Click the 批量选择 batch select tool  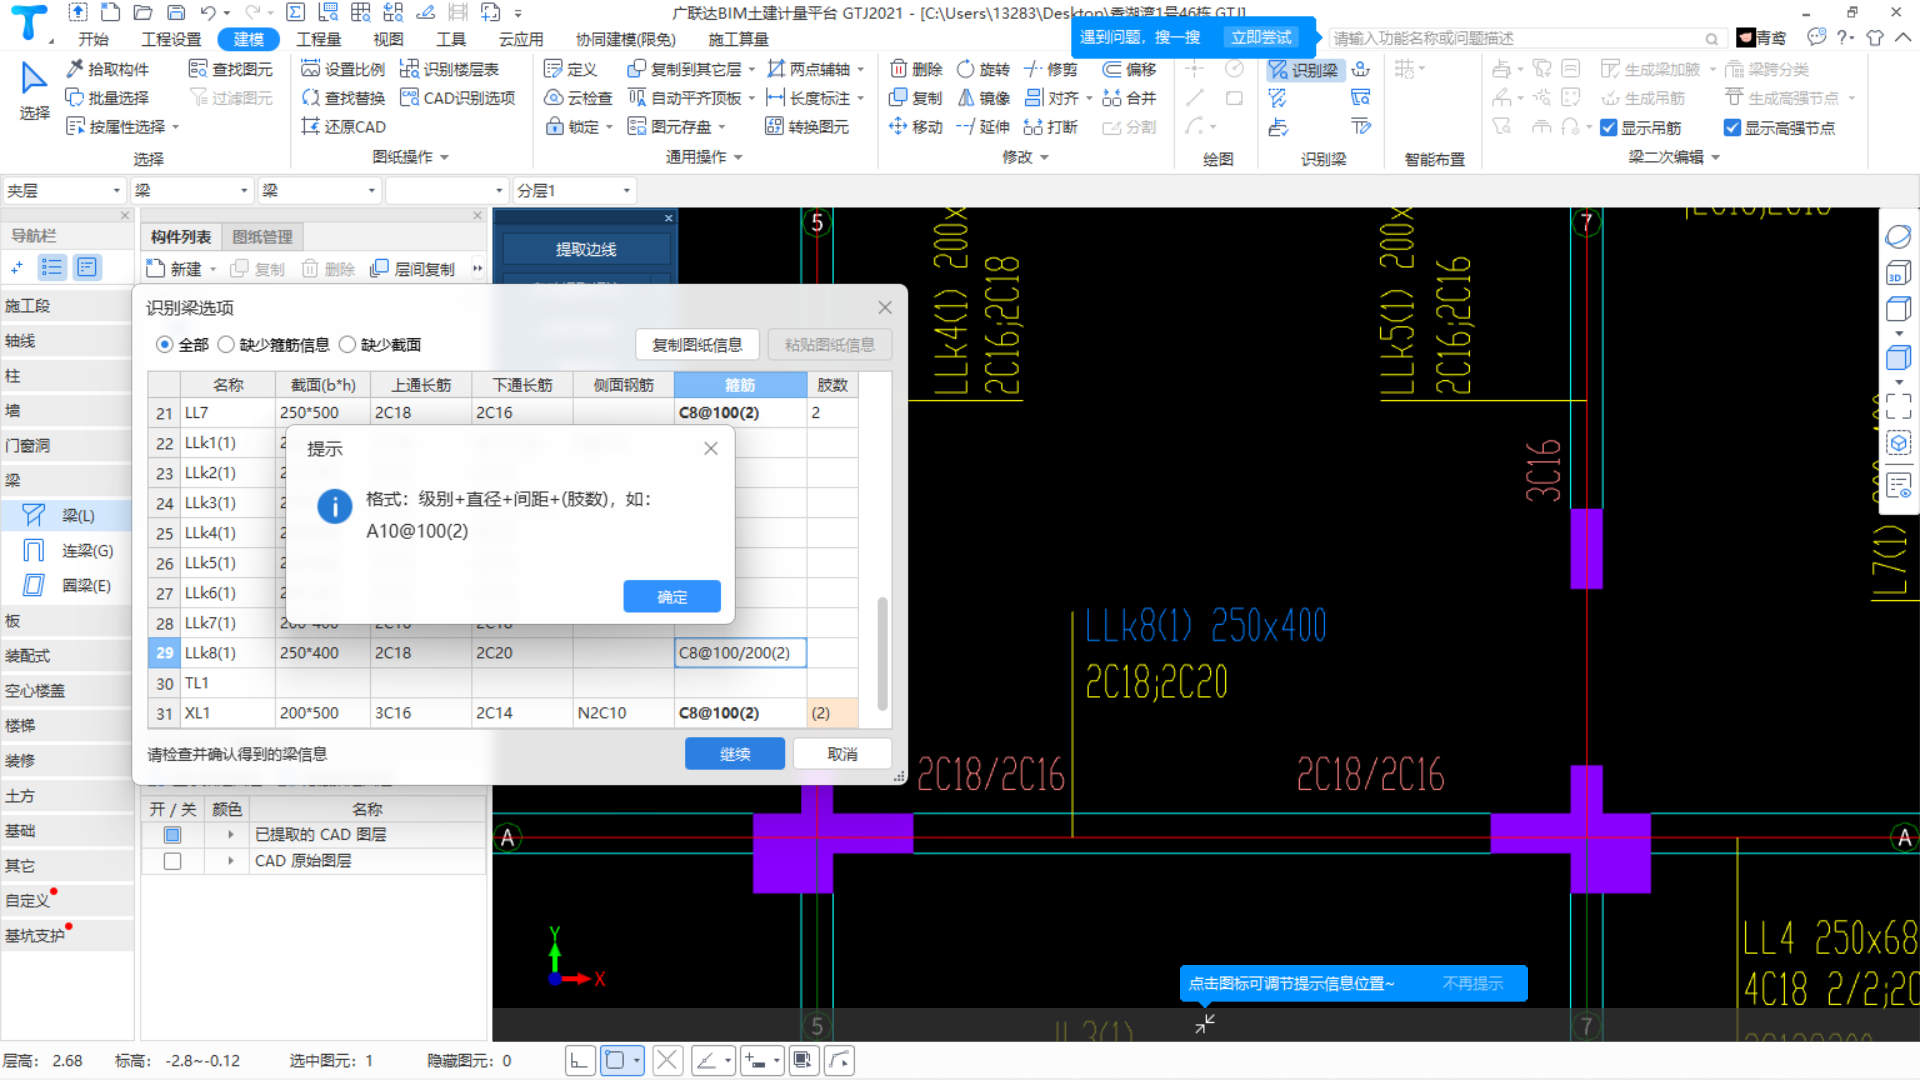[x=108, y=98]
